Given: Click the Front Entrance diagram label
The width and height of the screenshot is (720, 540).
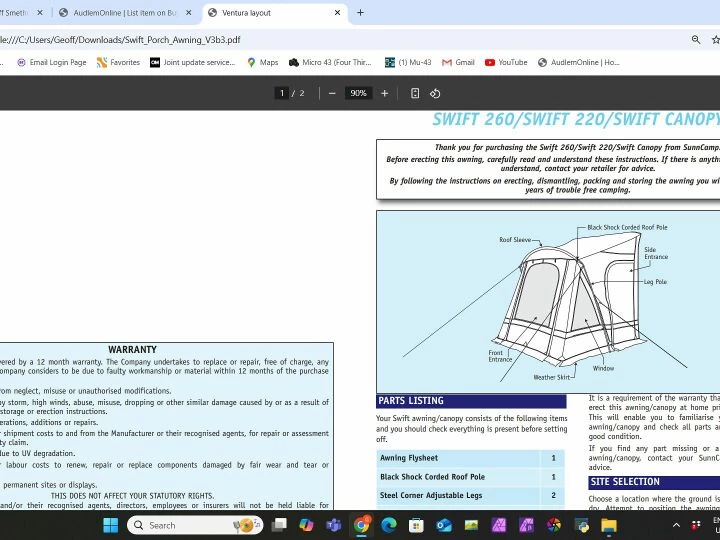Looking at the screenshot, I should click(x=500, y=356).
